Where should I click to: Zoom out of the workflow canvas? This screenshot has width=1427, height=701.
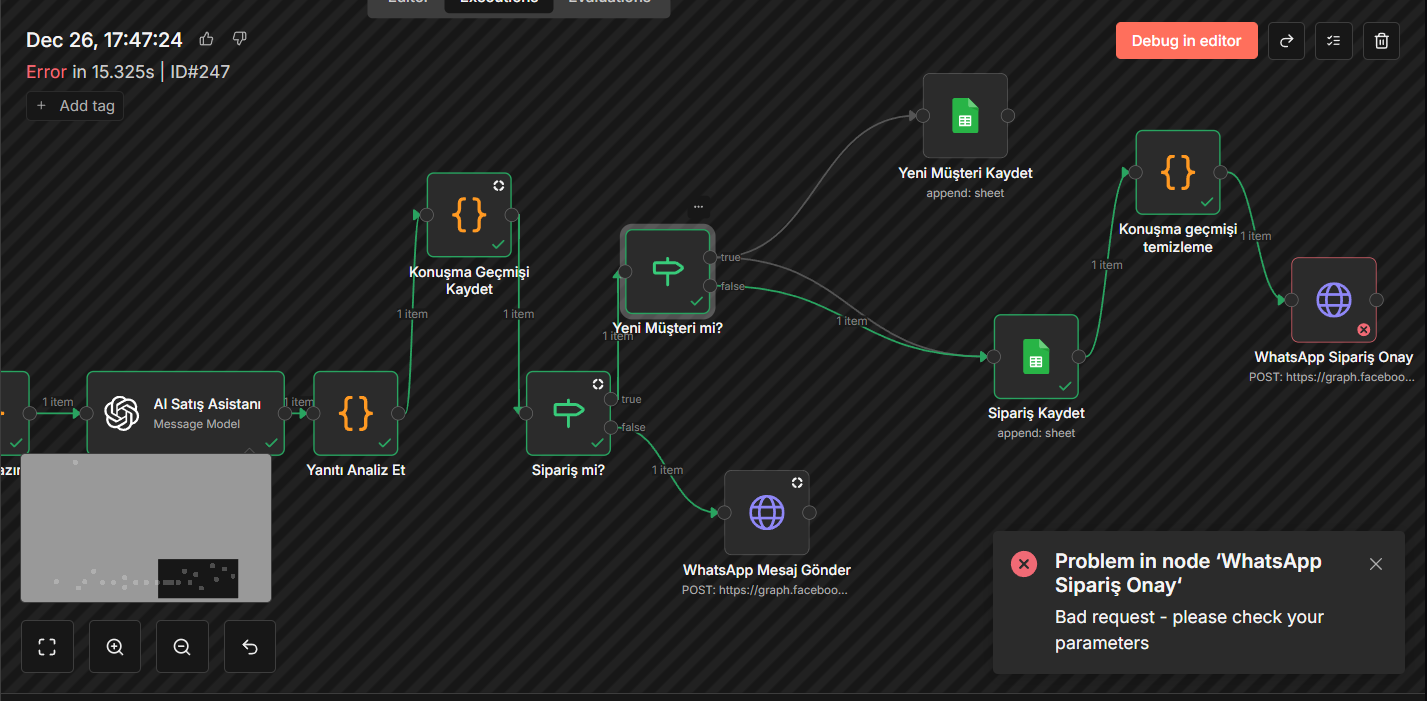[x=182, y=647]
